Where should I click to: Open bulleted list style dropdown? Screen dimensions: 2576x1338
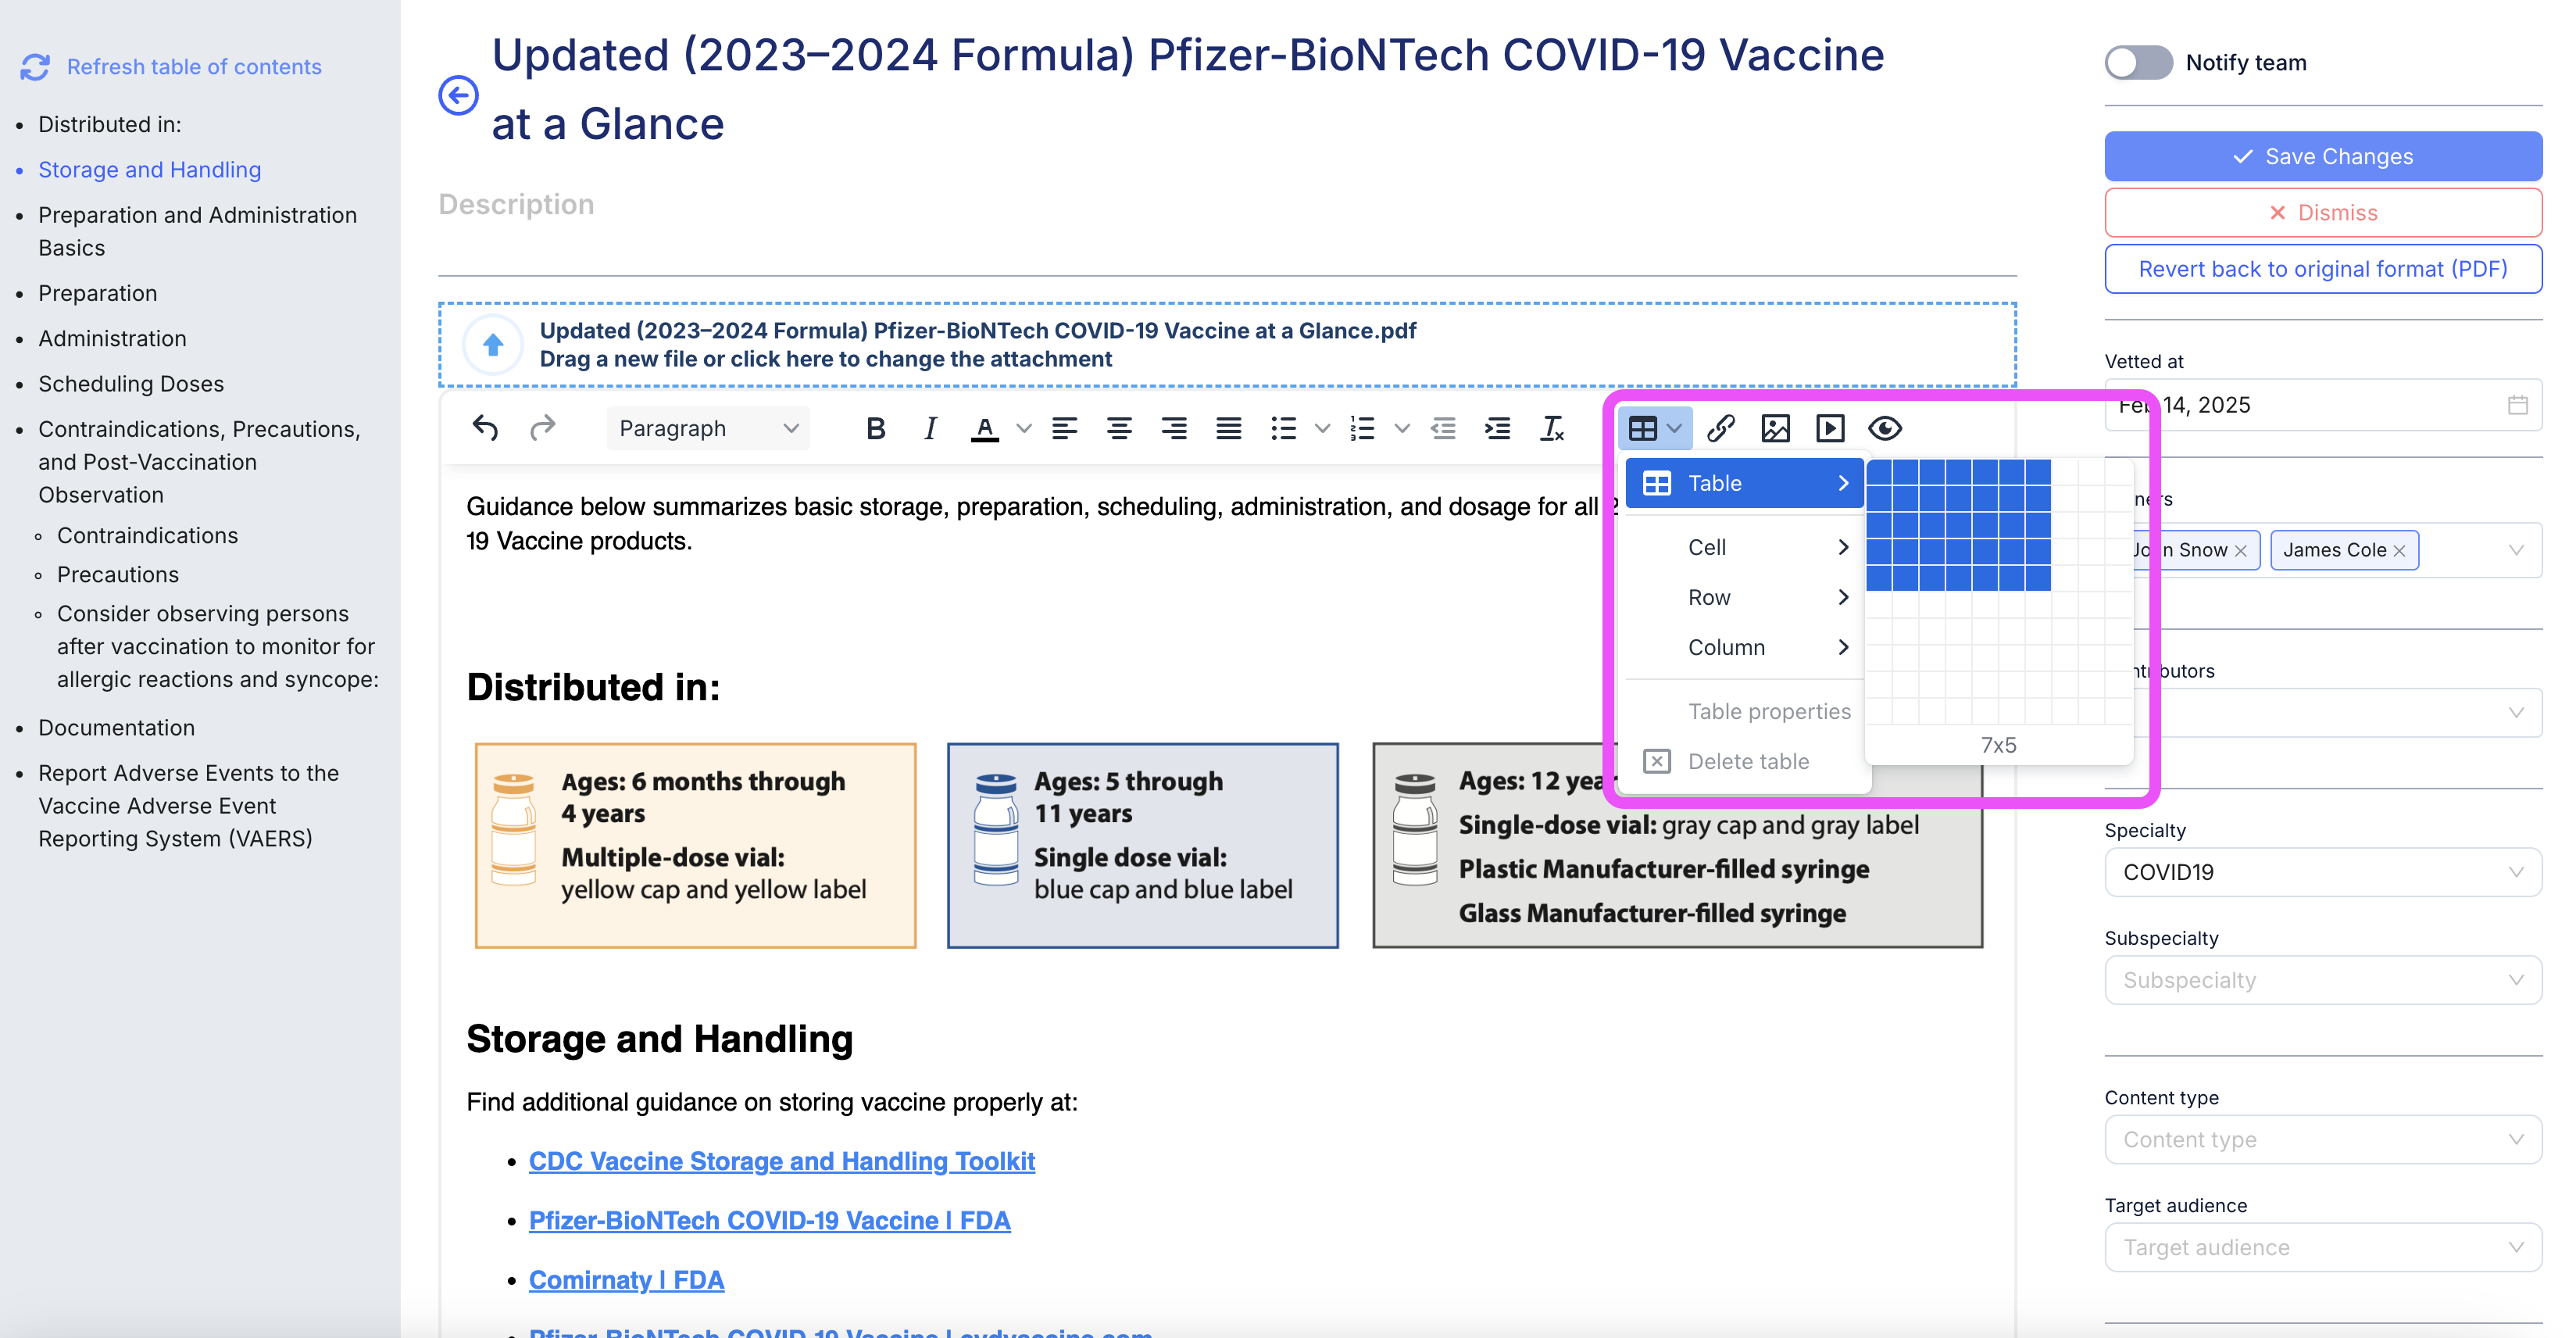1322,428
